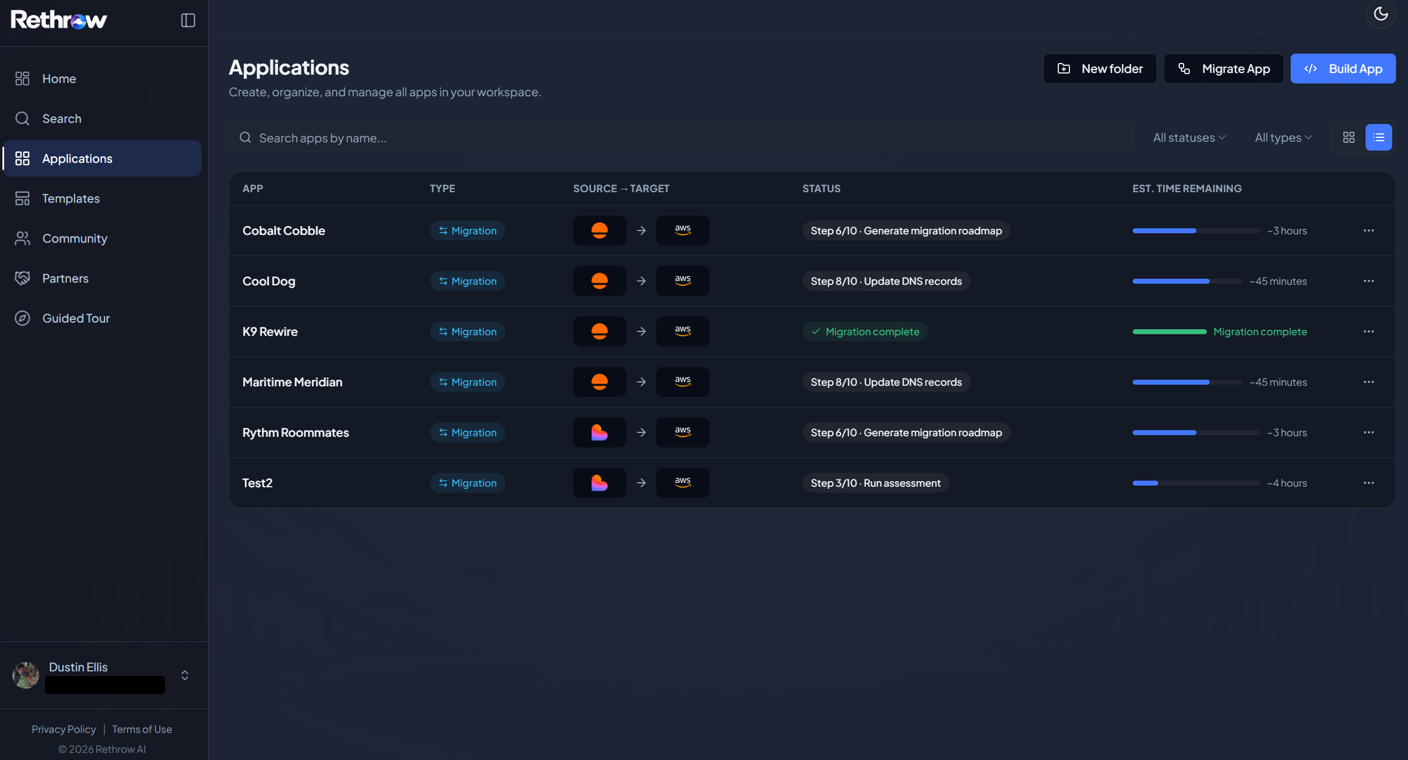Image resolution: width=1408 pixels, height=760 pixels.
Task: Go to Home in sidebar
Action: [x=102, y=78]
